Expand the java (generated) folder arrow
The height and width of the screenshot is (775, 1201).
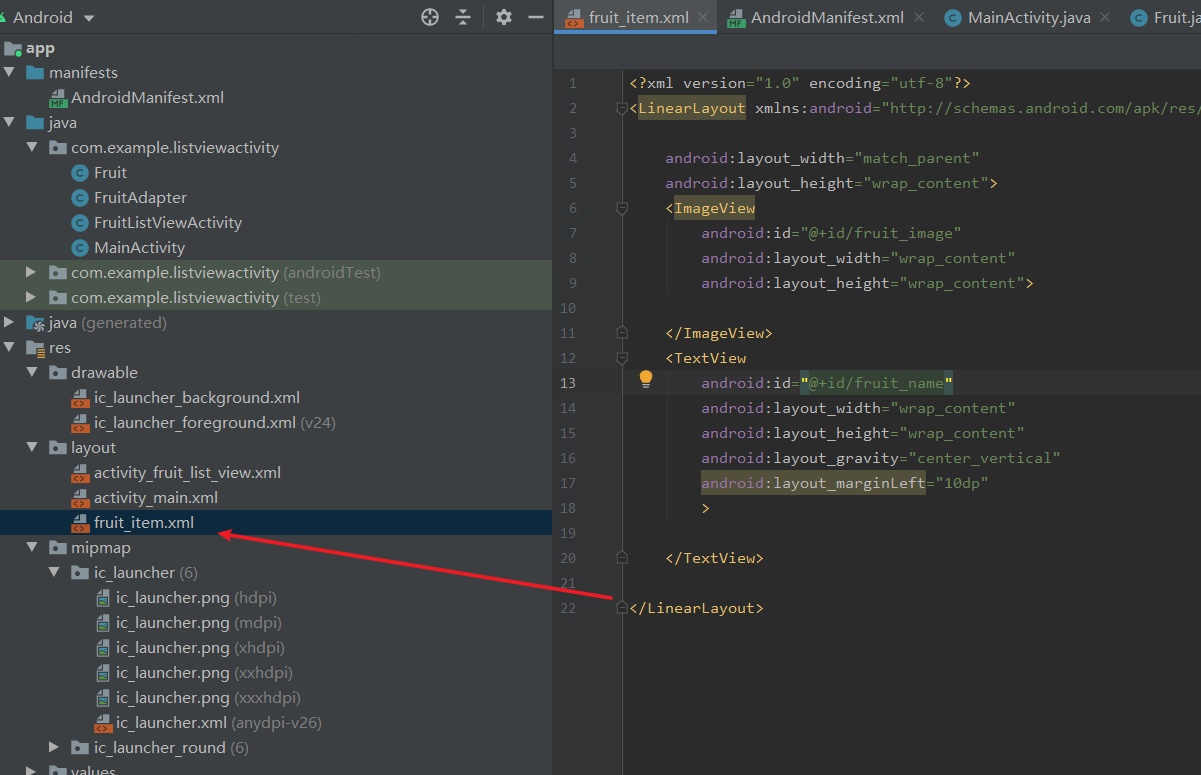tap(10, 323)
